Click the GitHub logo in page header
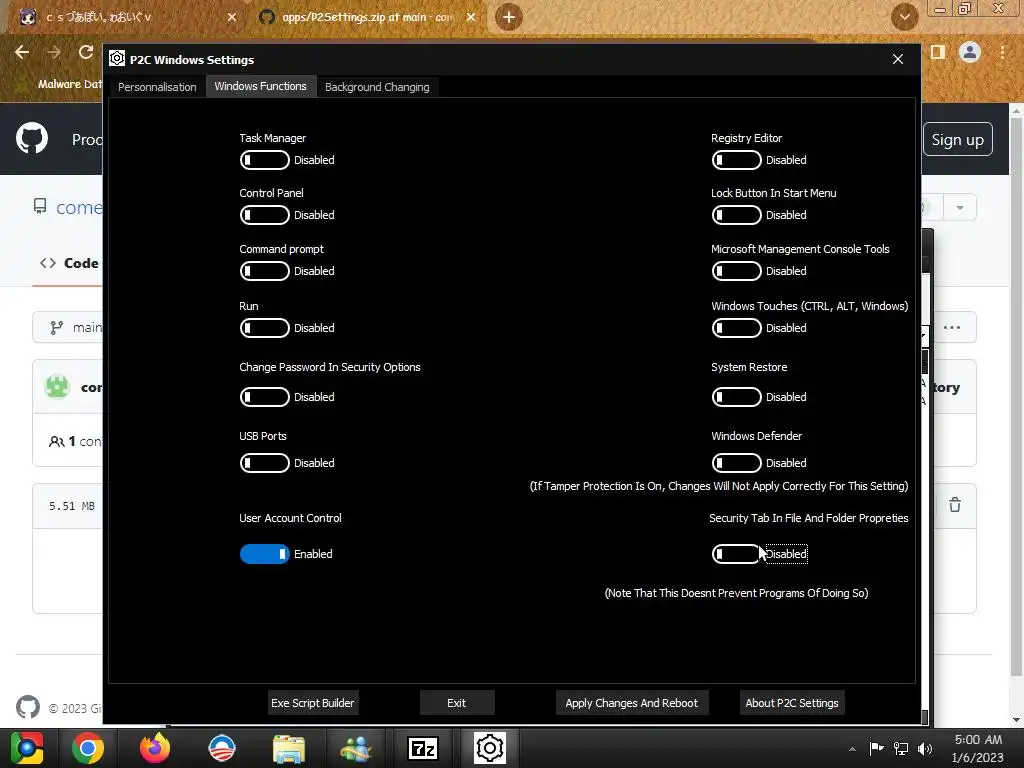Image resolution: width=1024 pixels, height=768 pixels. click(x=32, y=138)
